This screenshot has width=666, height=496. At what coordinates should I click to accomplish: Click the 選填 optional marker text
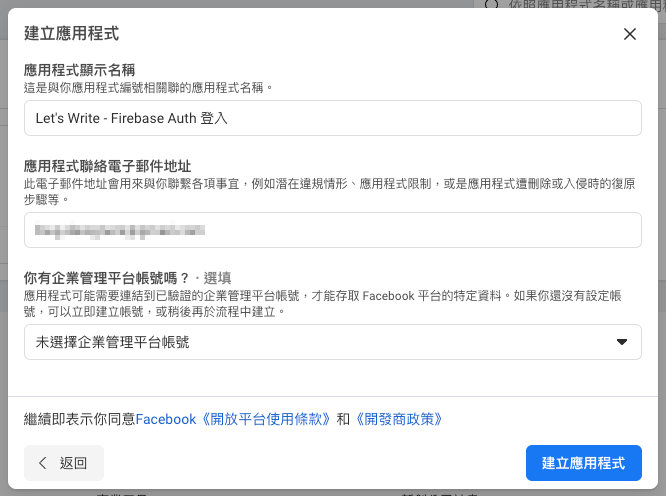pos(218,278)
